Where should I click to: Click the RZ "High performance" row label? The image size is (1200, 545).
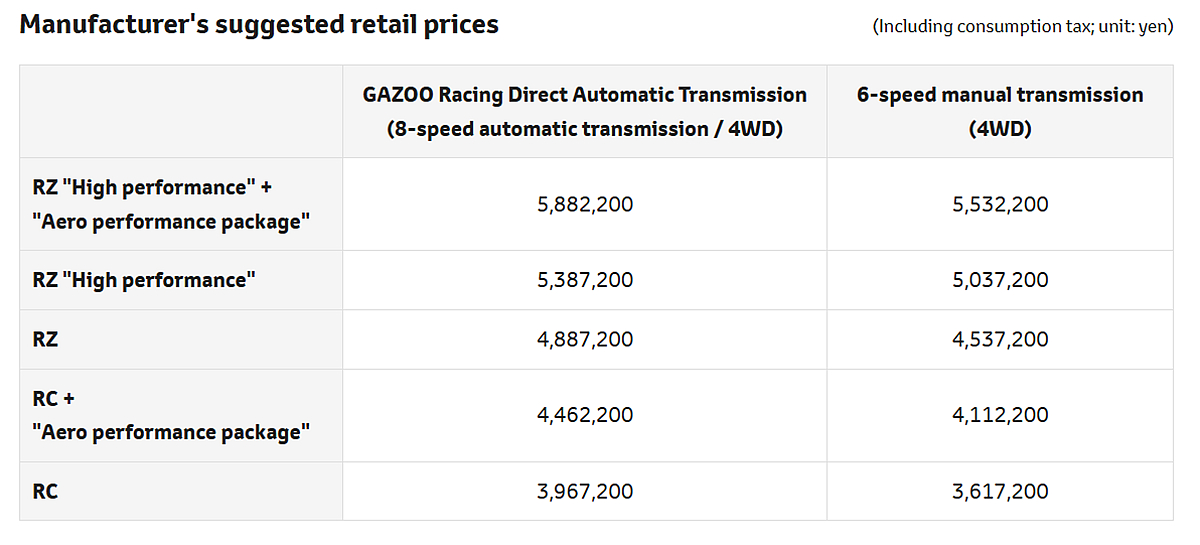144,280
